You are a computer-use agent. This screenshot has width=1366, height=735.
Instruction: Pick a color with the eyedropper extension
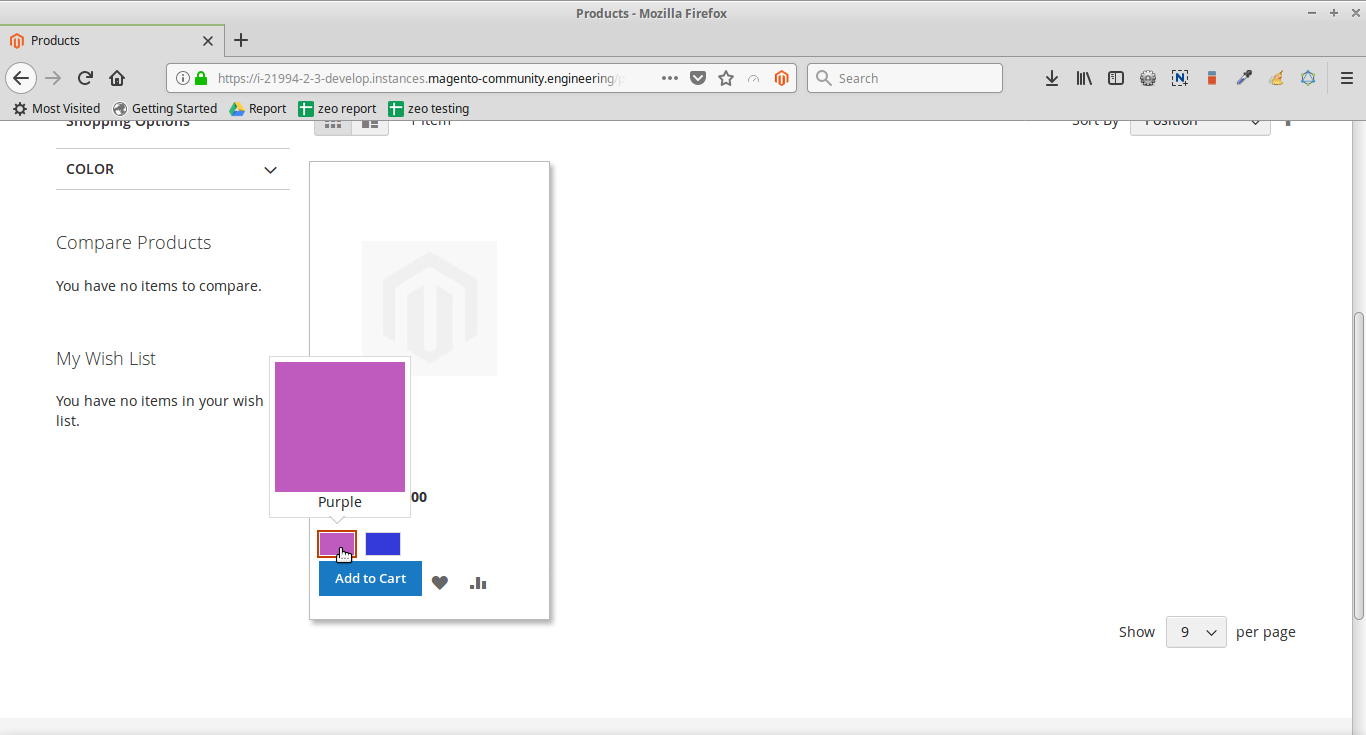pyautogui.click(x=1244, y=77)
